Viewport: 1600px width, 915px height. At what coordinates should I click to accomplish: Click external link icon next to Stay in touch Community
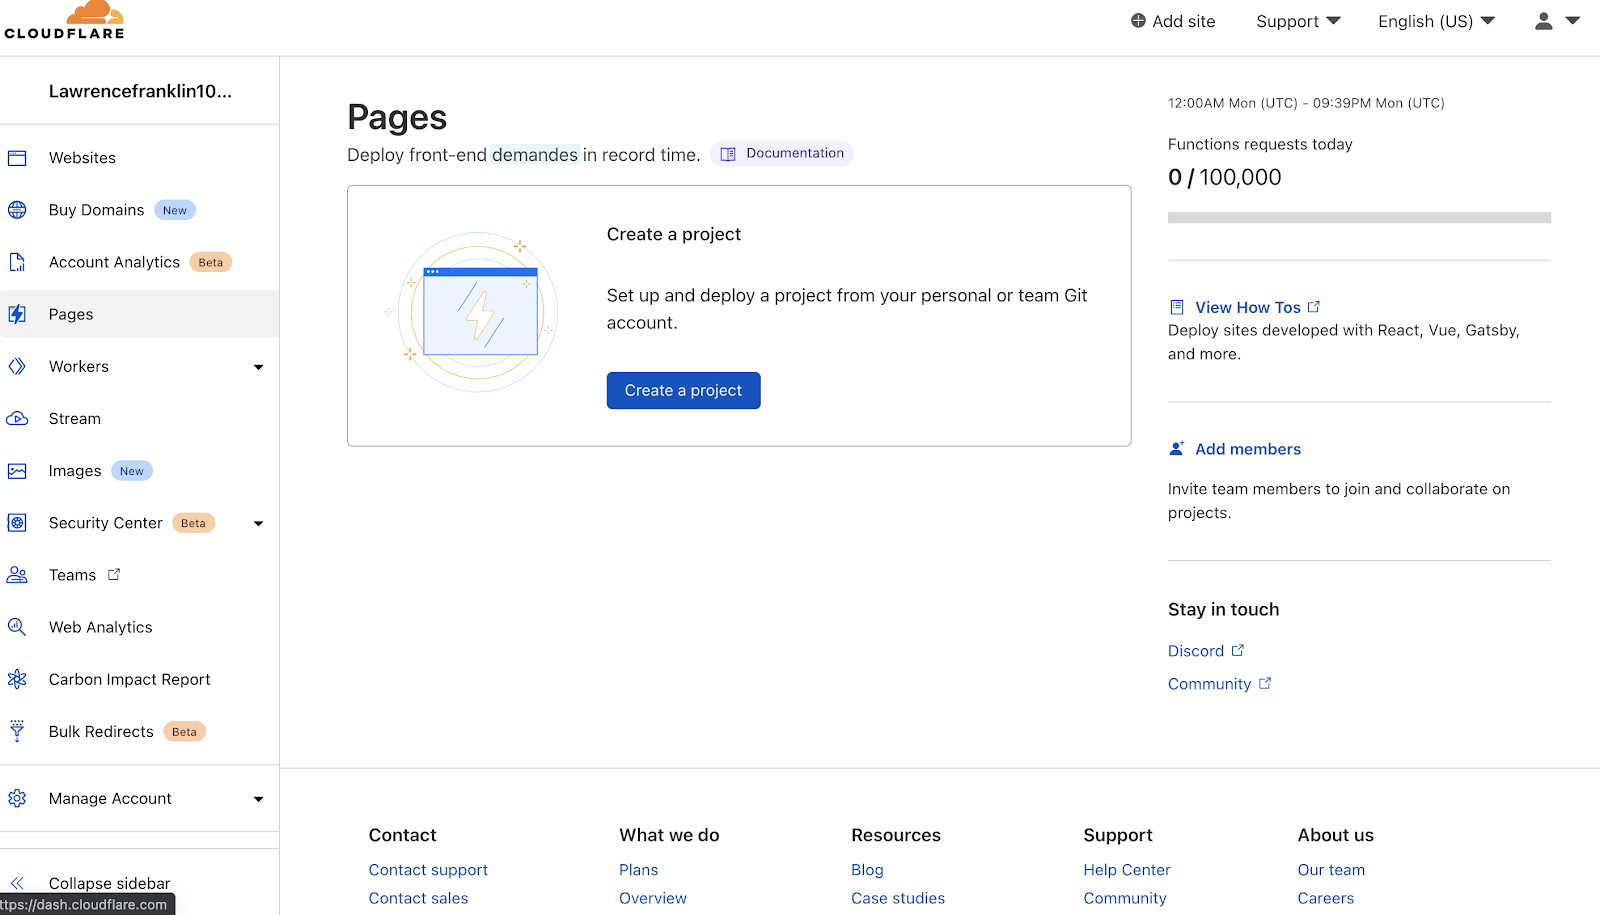tap(1265, 683)
